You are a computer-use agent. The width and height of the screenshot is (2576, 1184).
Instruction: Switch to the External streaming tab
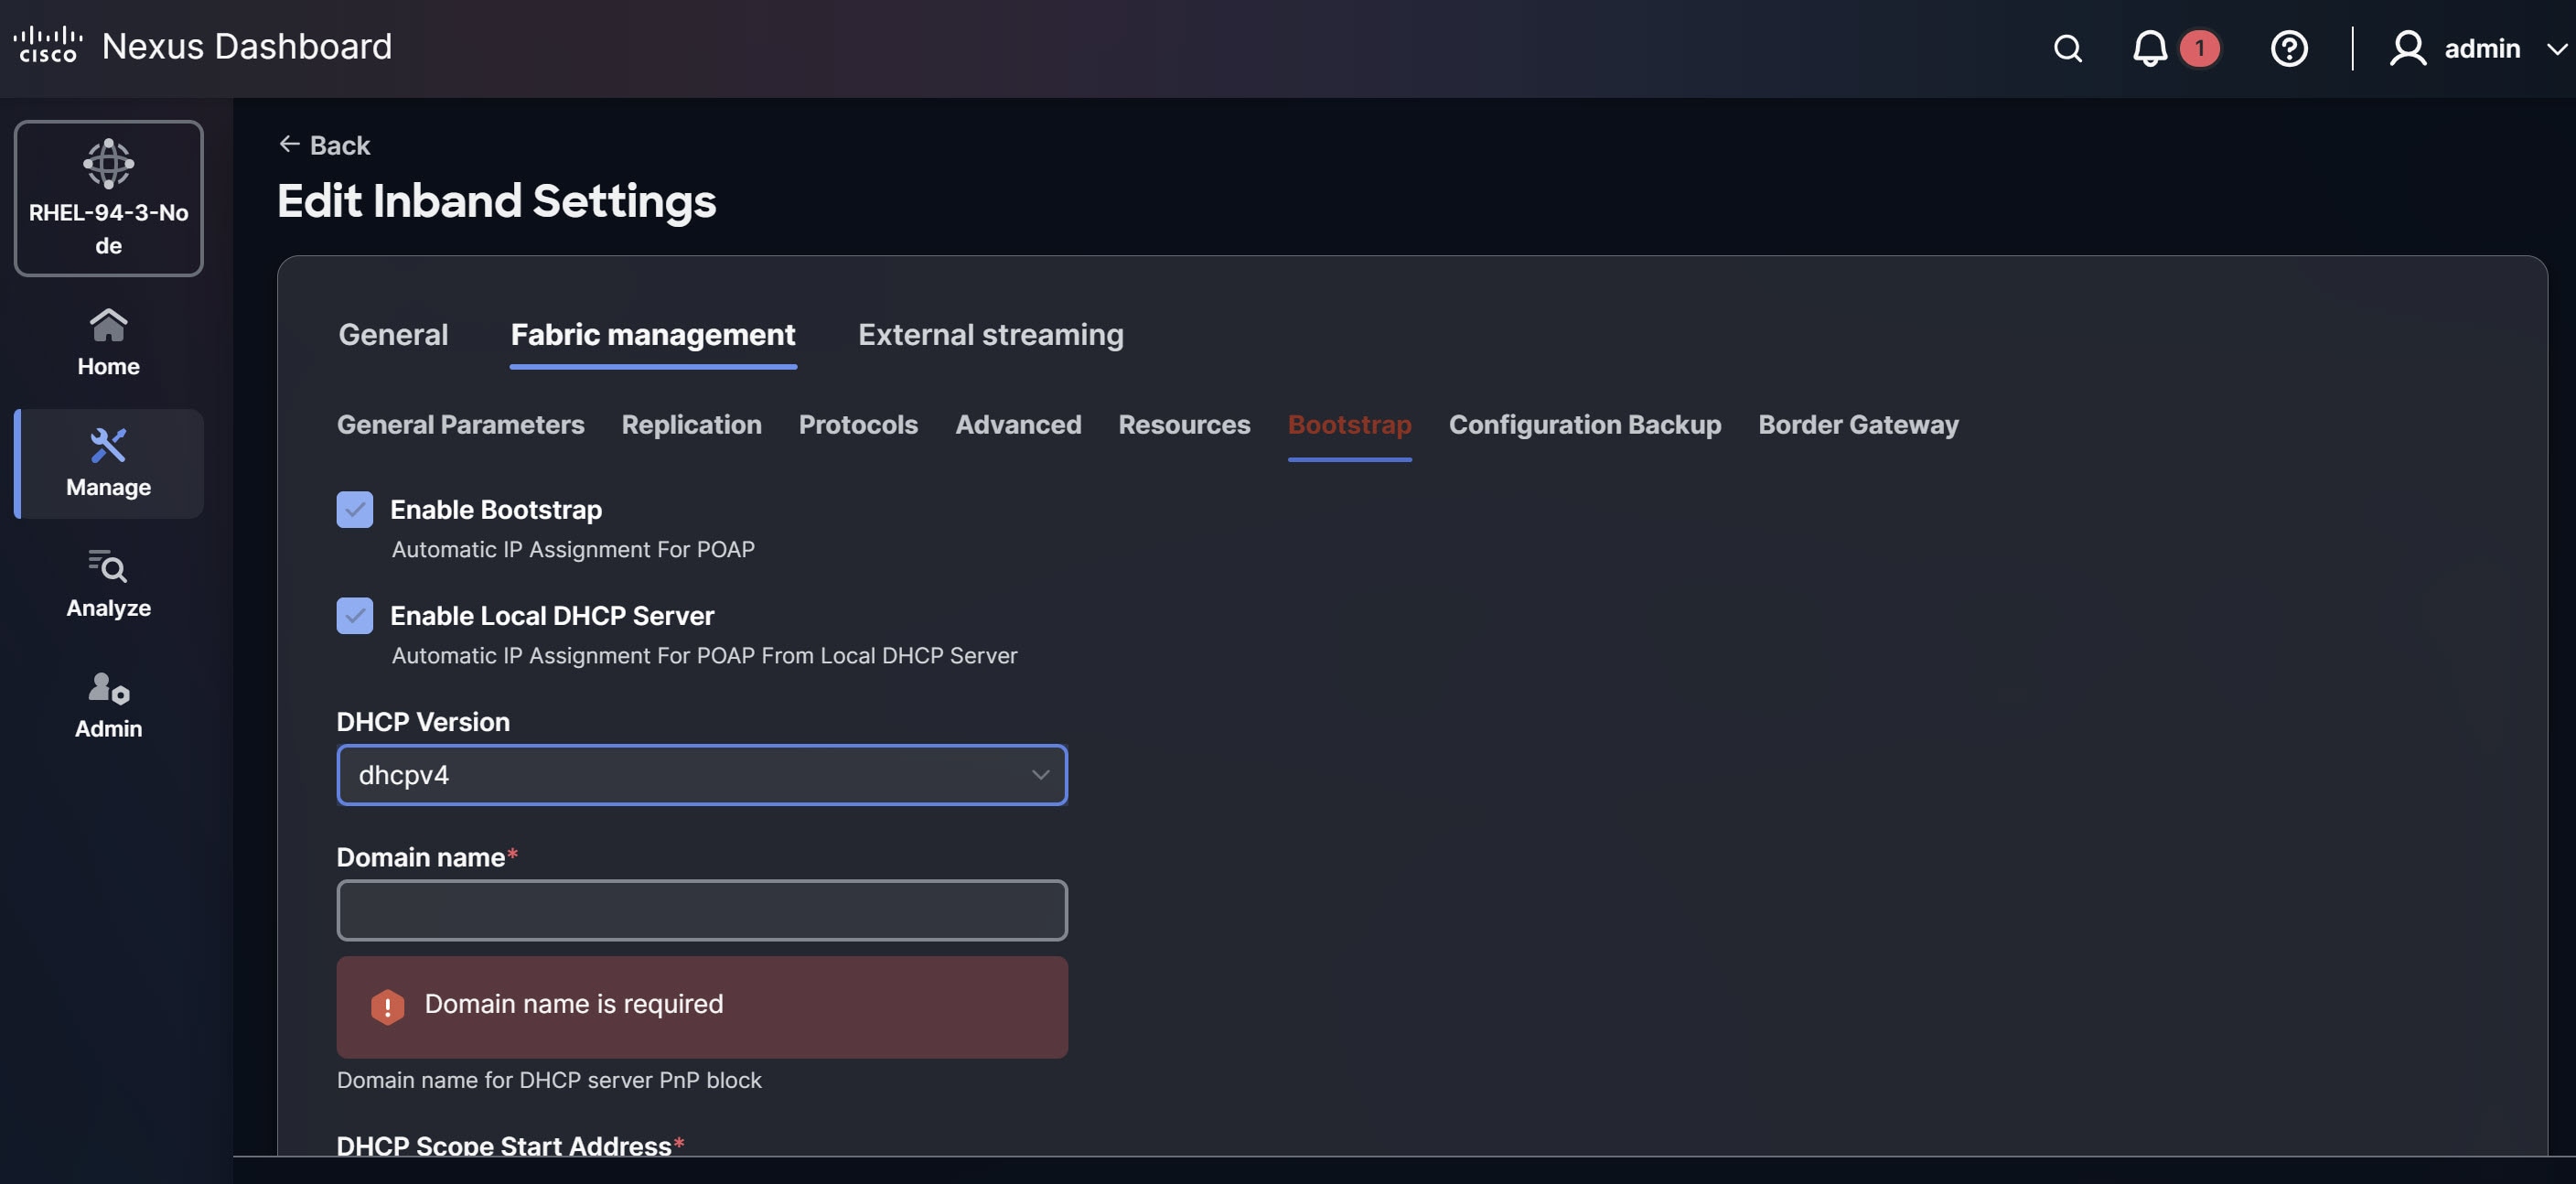click(x=991, y=335)
